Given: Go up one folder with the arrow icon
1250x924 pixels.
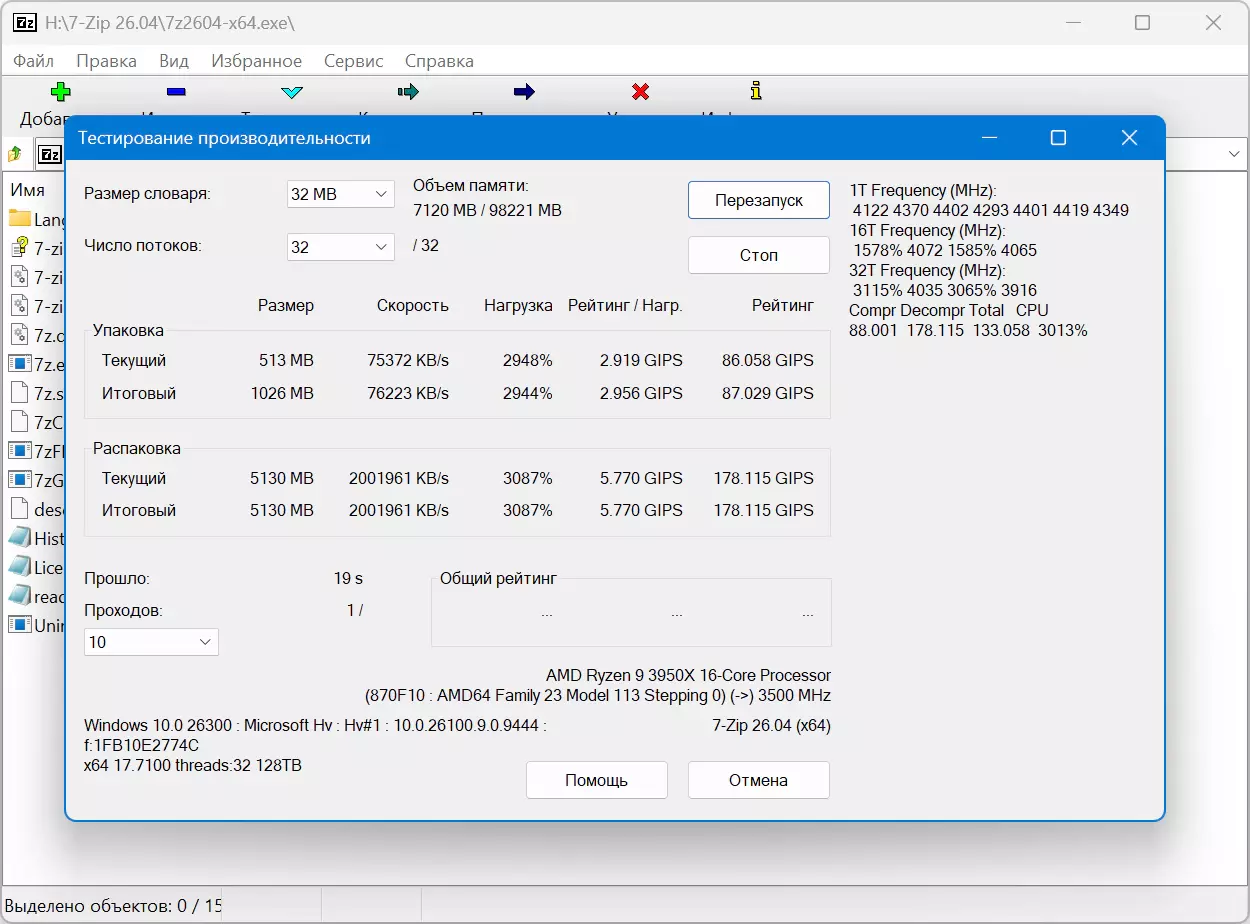Looking at the screenshot, I should pyautogui.click(x=15, y=155).
